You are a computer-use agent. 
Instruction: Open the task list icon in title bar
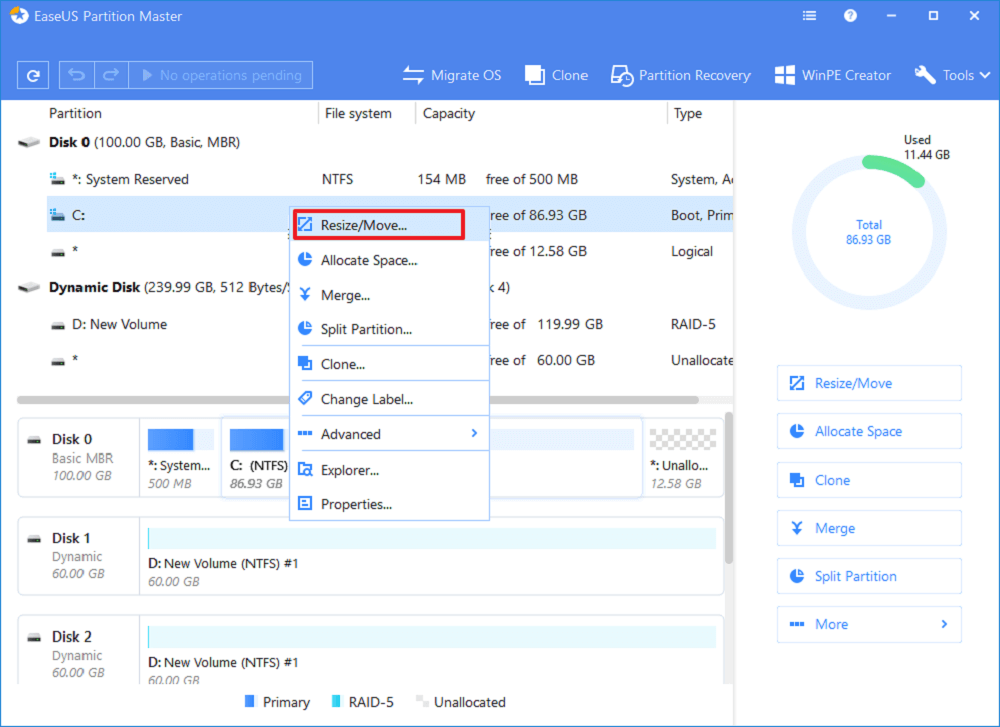click(809, 16)
